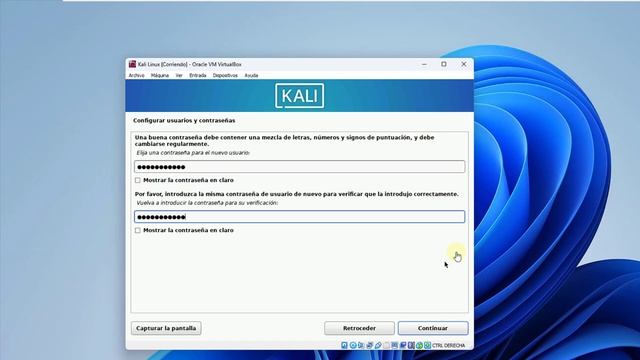
Task: Click the Continuar button
Action: pos(433,328)
